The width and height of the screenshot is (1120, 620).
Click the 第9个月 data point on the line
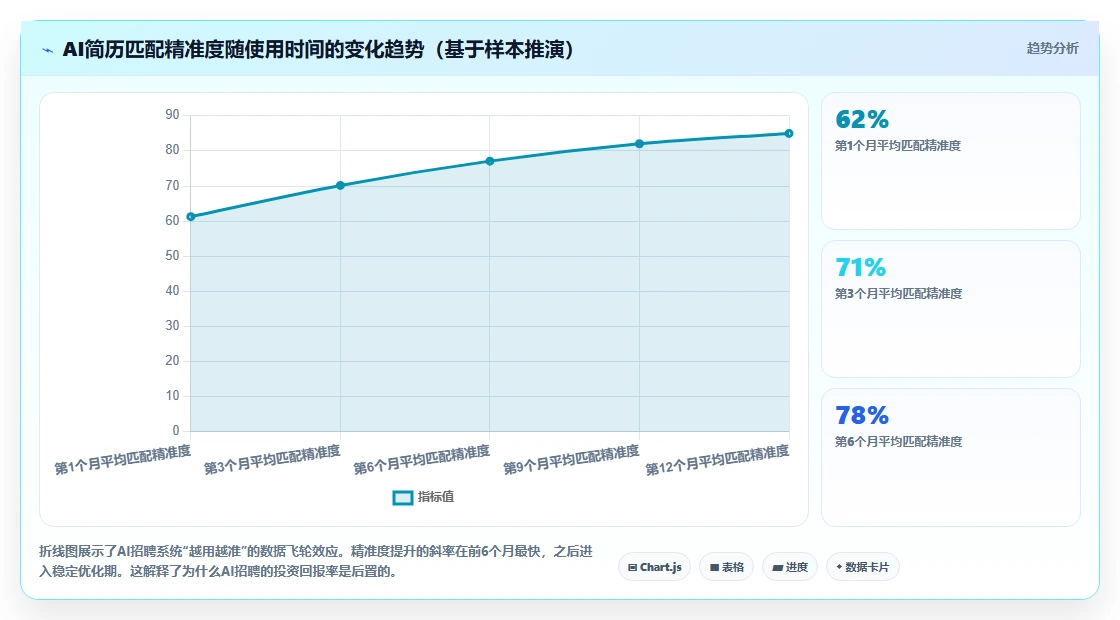click(x=639, y=144)
